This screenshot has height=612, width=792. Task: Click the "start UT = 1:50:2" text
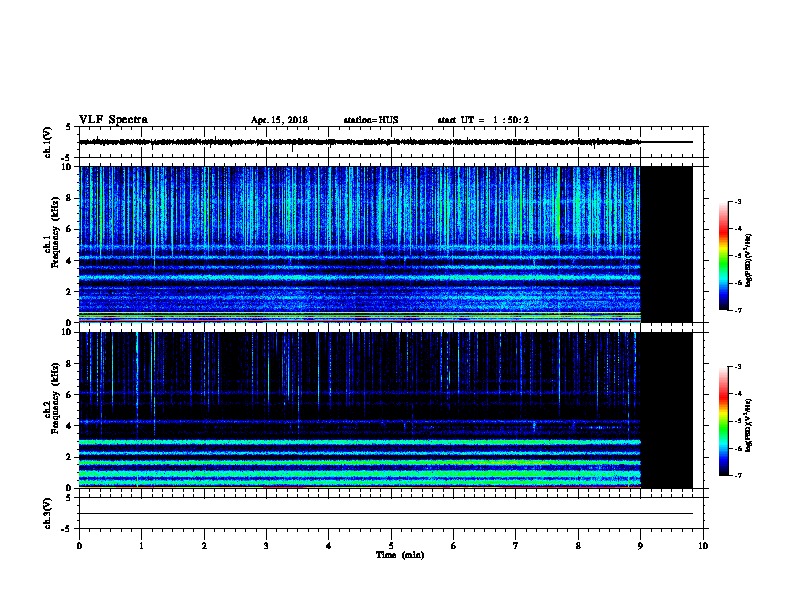click(483, 120)
